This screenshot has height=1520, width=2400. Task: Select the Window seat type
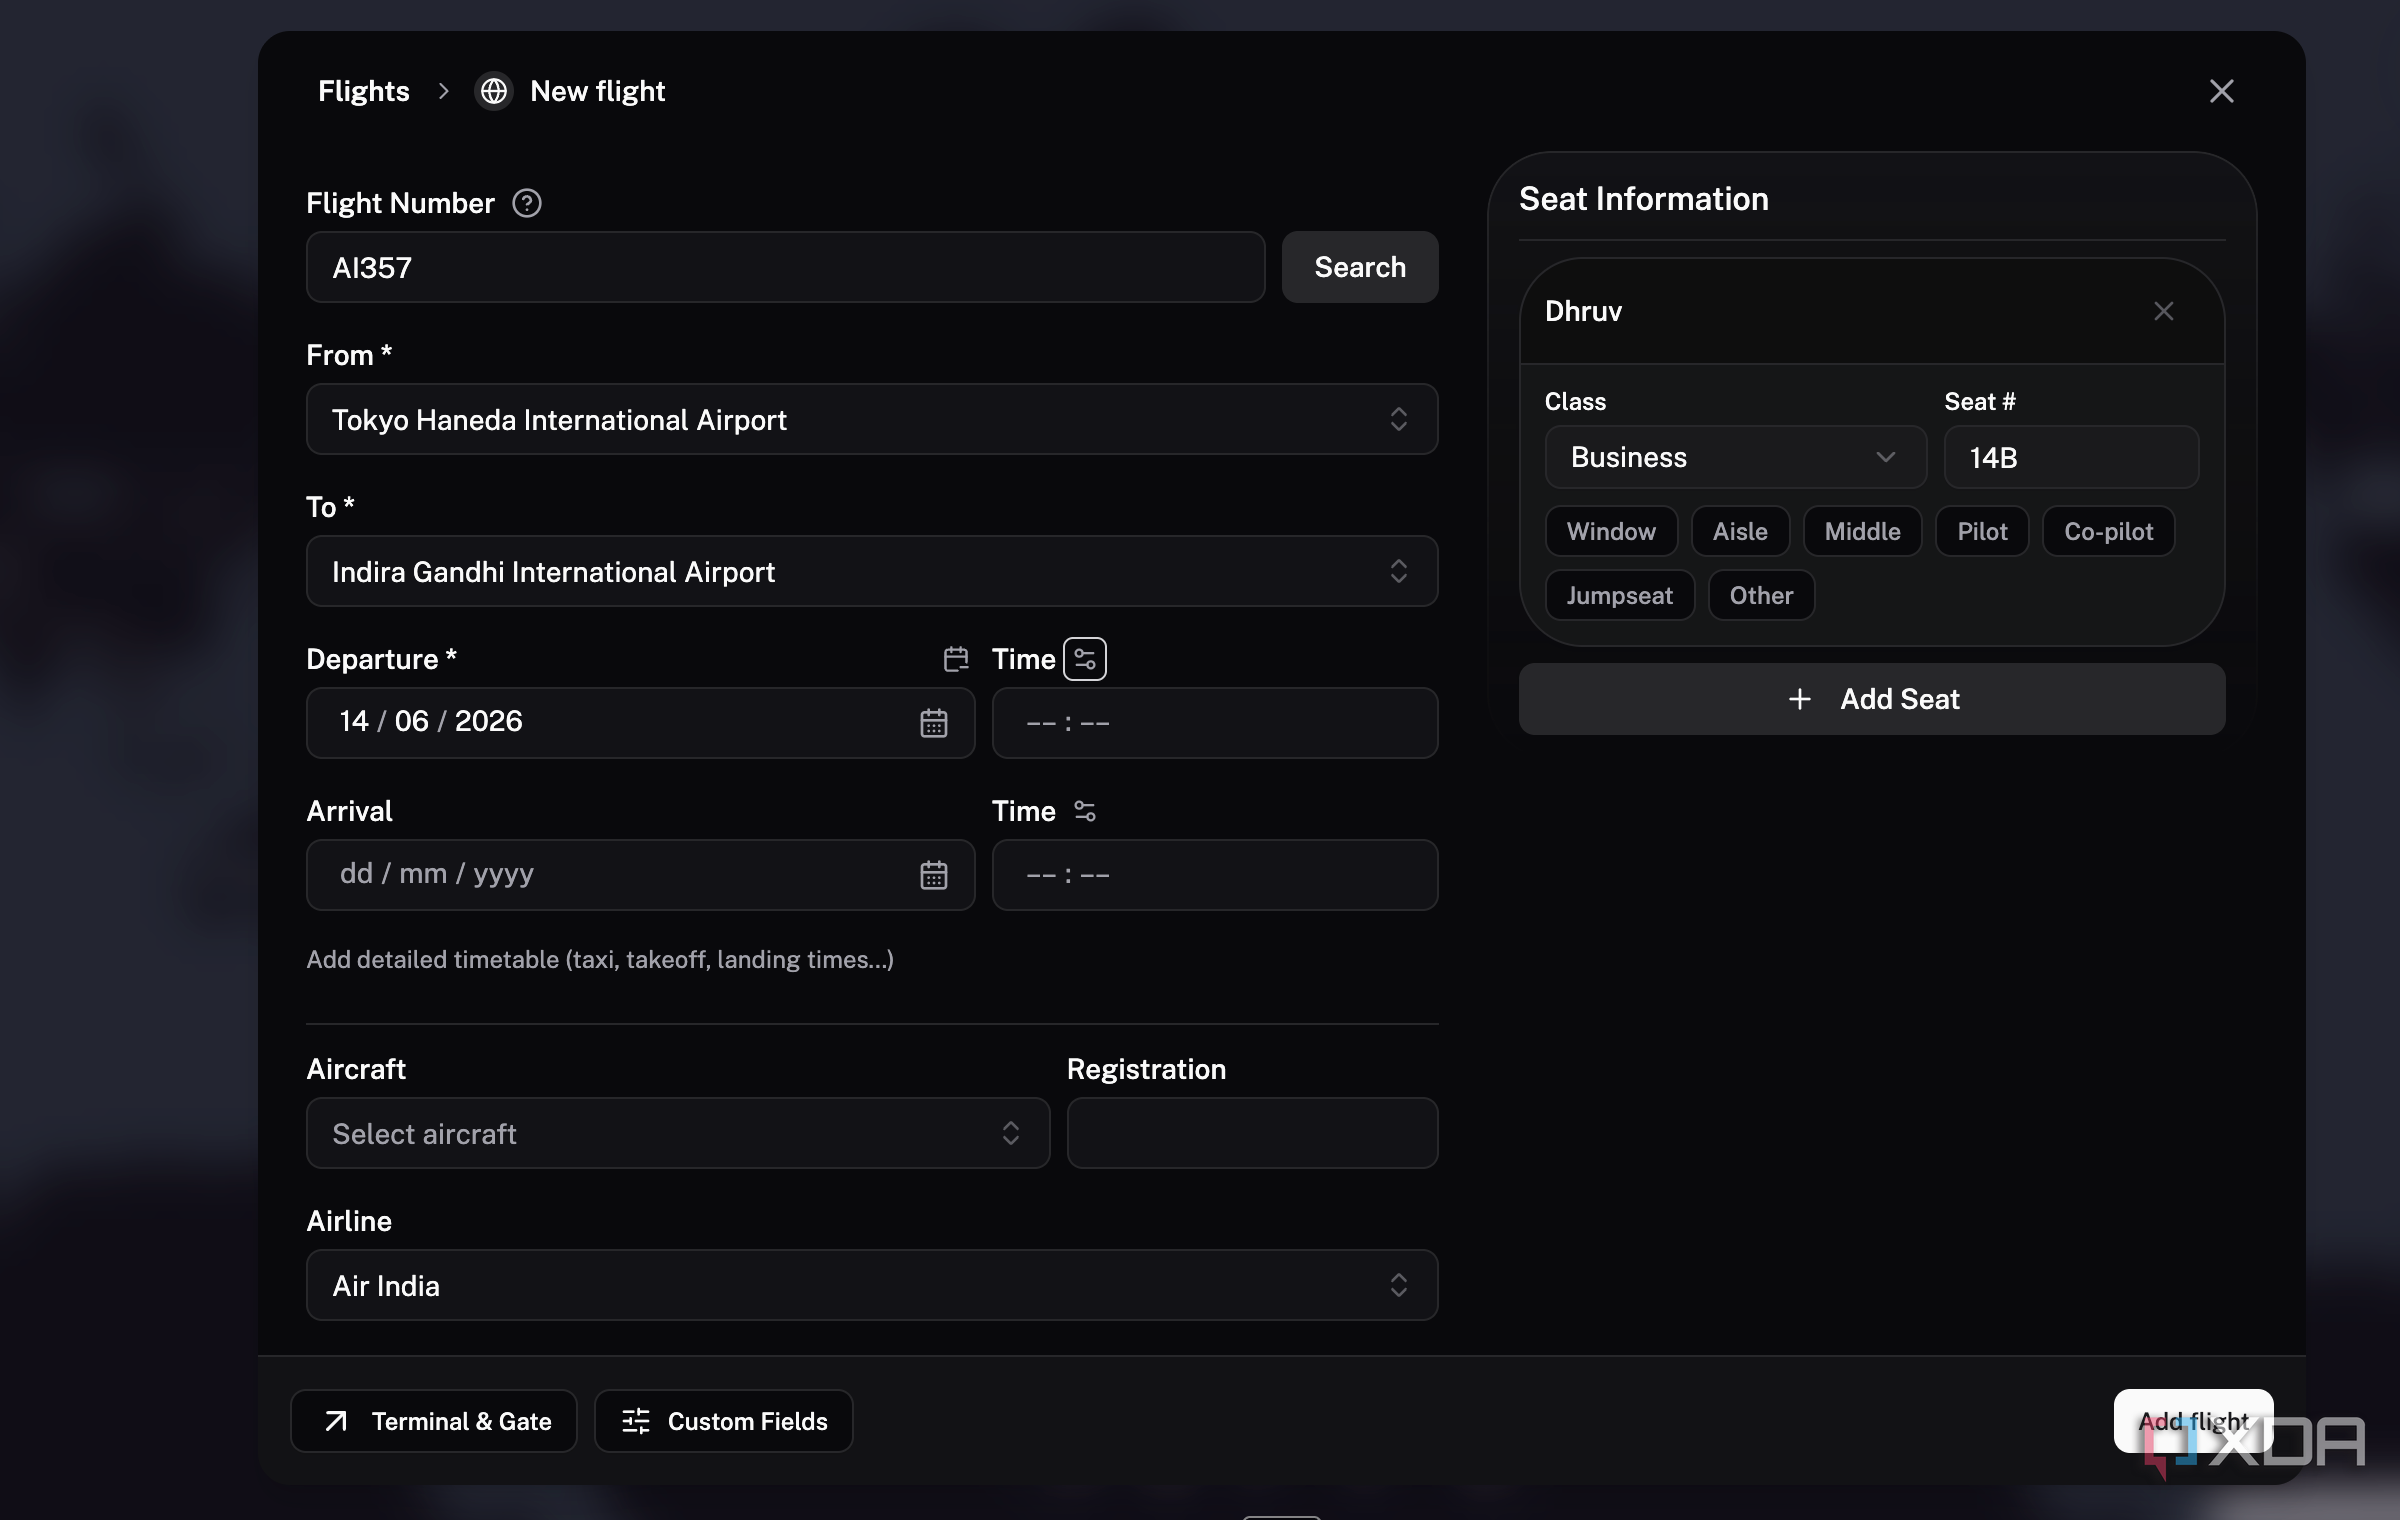pos(1611,531)
